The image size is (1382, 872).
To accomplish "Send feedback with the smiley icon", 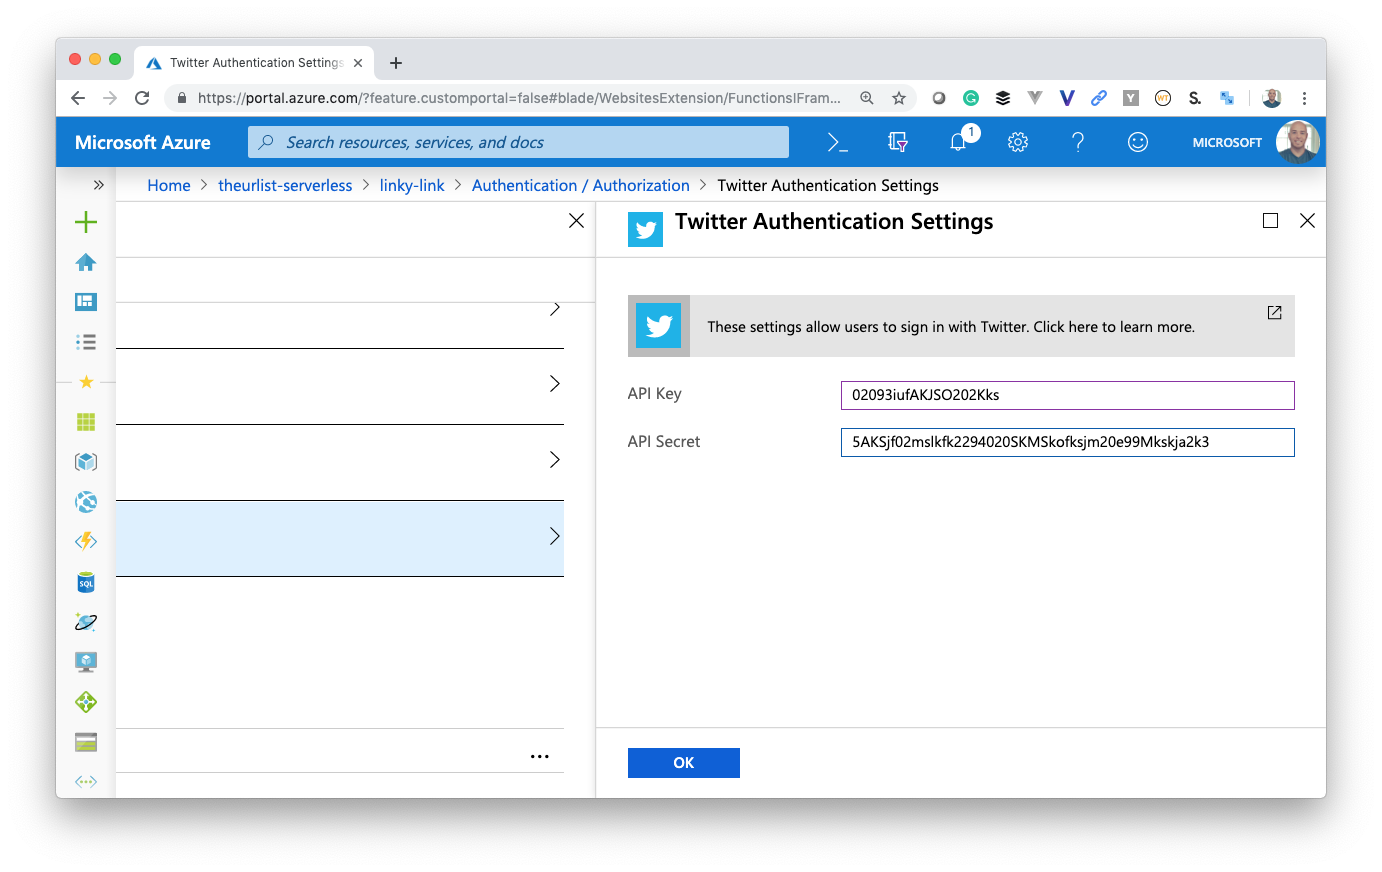I will [1138, 142].
